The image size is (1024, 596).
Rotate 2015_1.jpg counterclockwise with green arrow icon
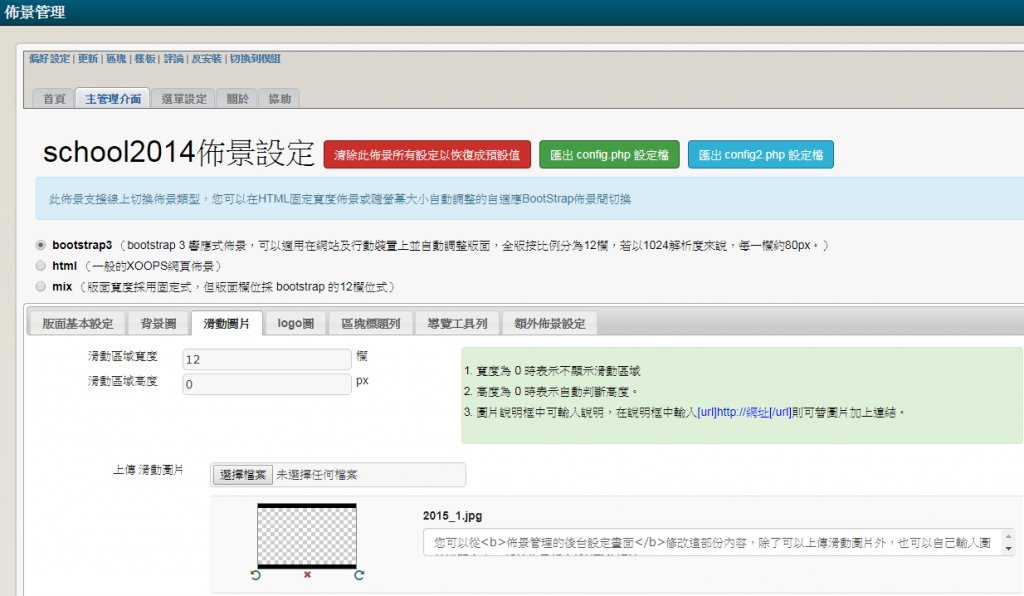coord(257,575)
